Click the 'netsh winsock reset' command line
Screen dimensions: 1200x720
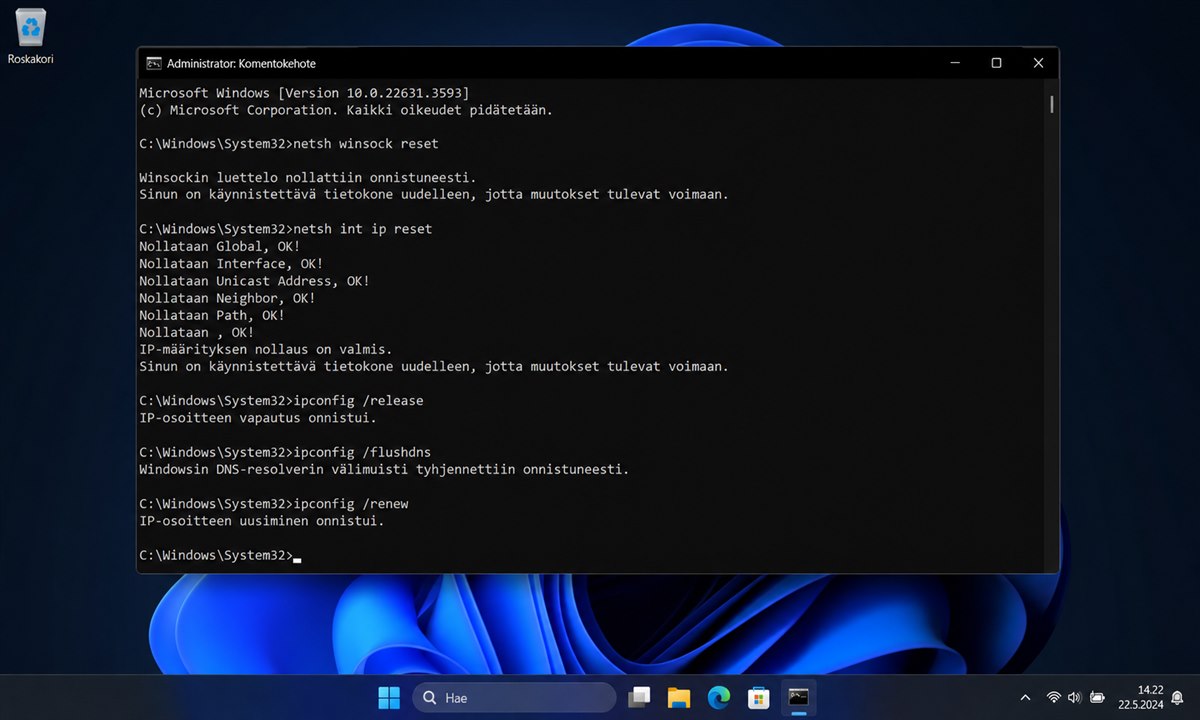[x=289, y=144]
